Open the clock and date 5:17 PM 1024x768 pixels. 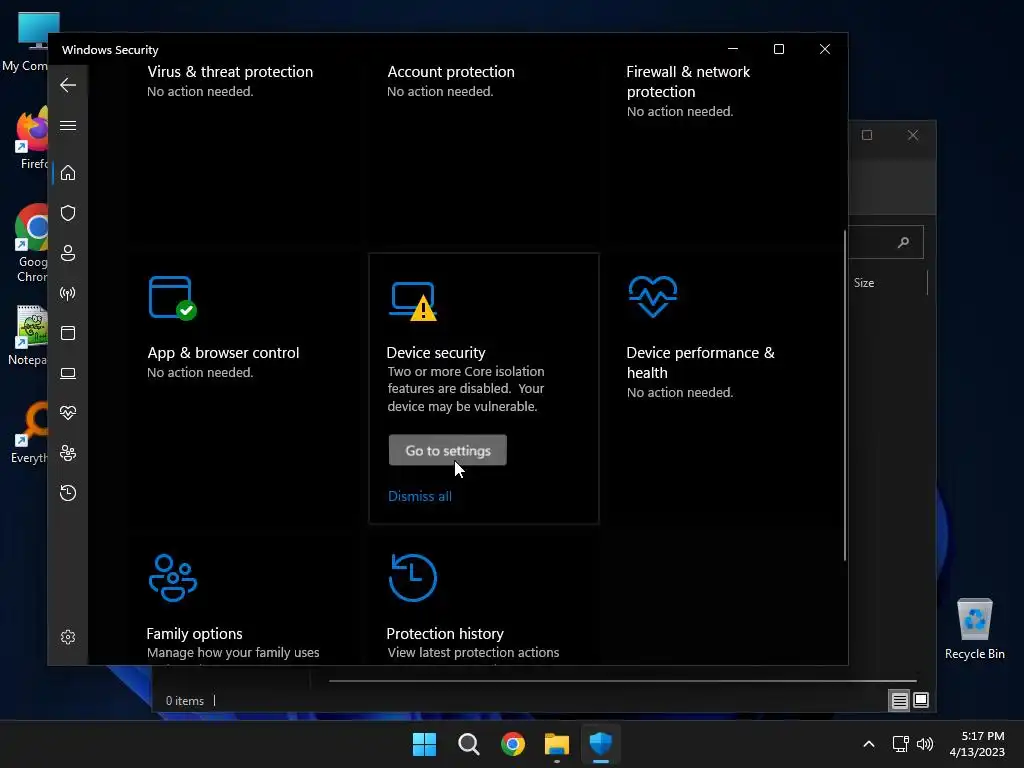[x=977, y=744]
